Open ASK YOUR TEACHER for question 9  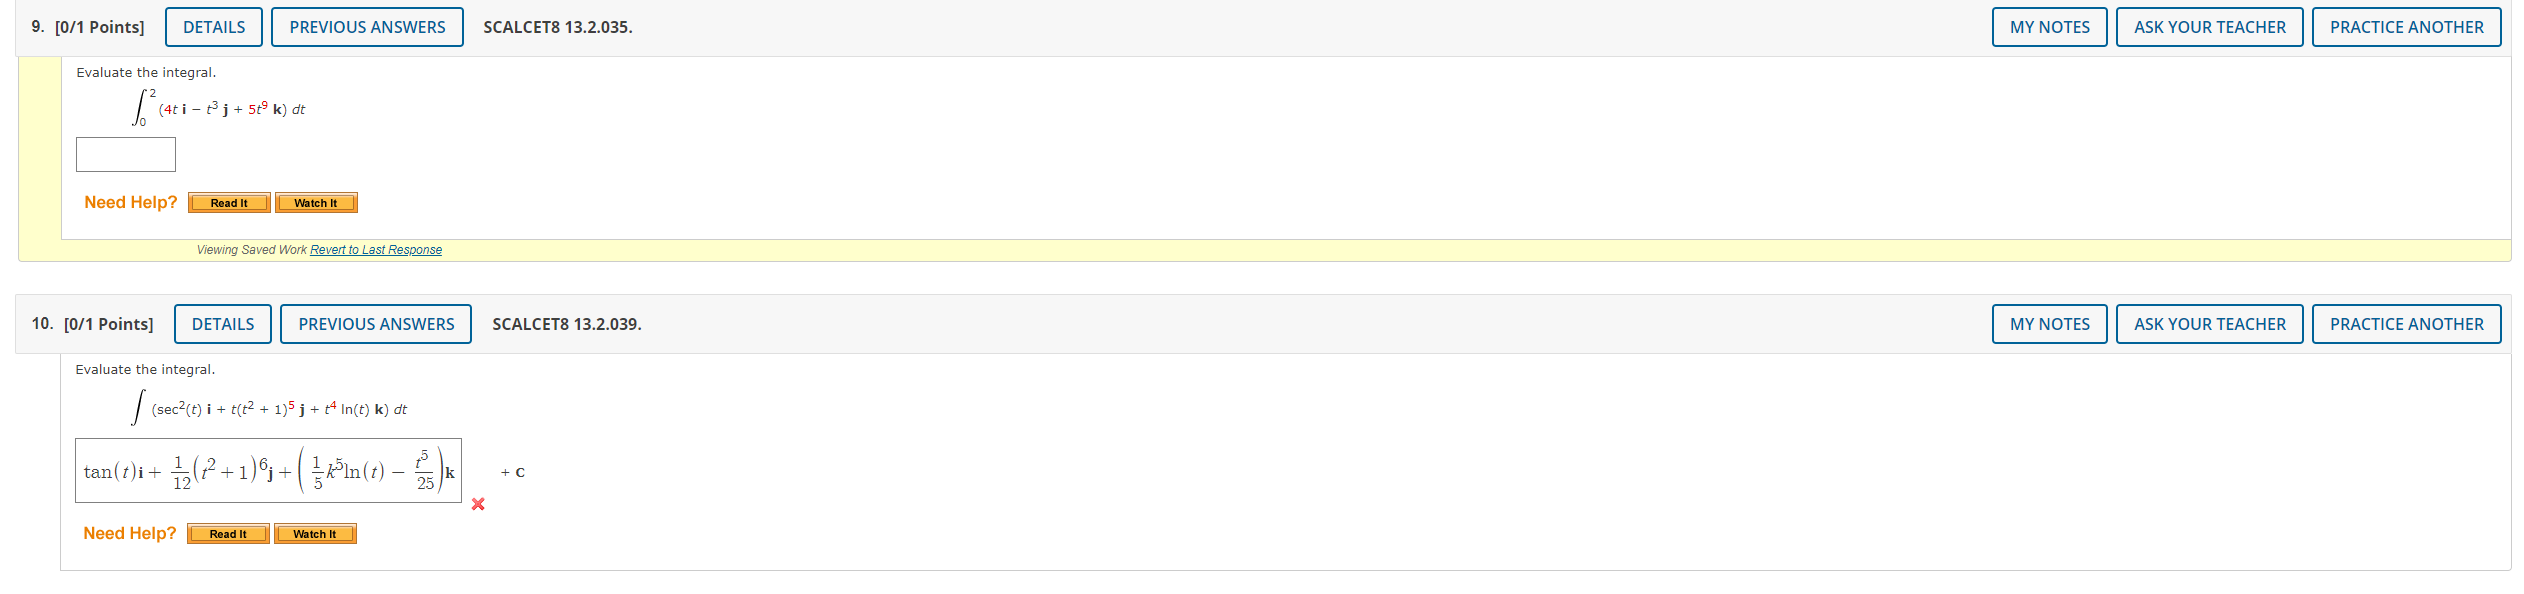[x=2209, y=27]
